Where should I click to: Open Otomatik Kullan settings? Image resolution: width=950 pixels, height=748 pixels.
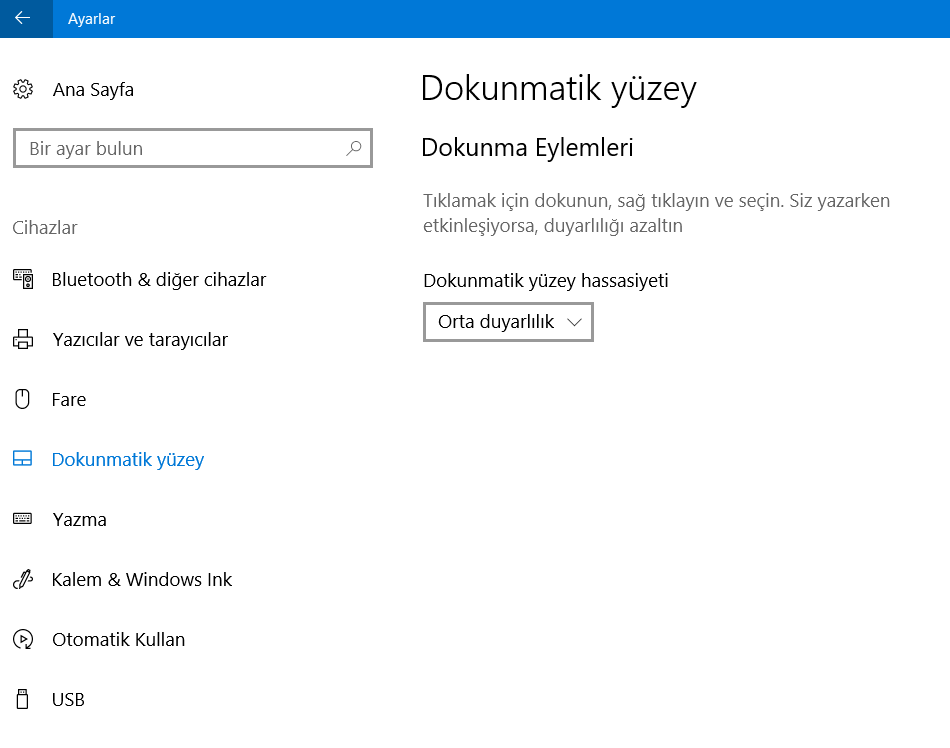(118, 640)
